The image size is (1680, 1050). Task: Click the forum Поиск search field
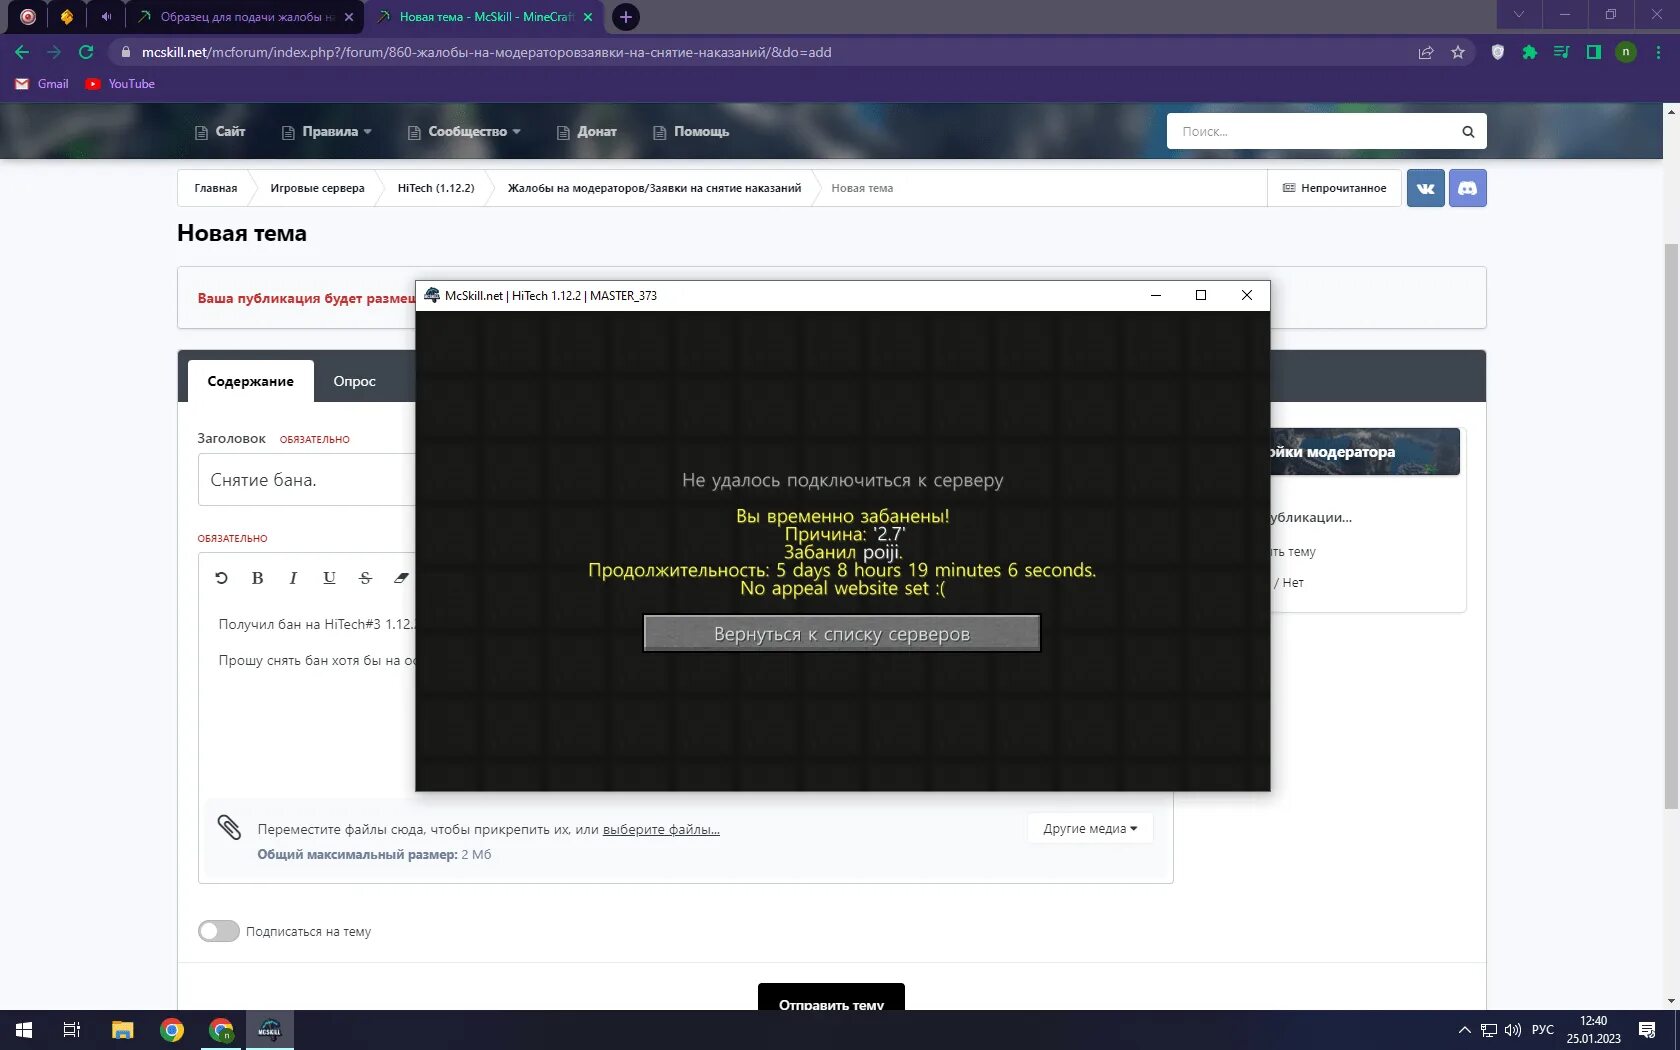1310,131
